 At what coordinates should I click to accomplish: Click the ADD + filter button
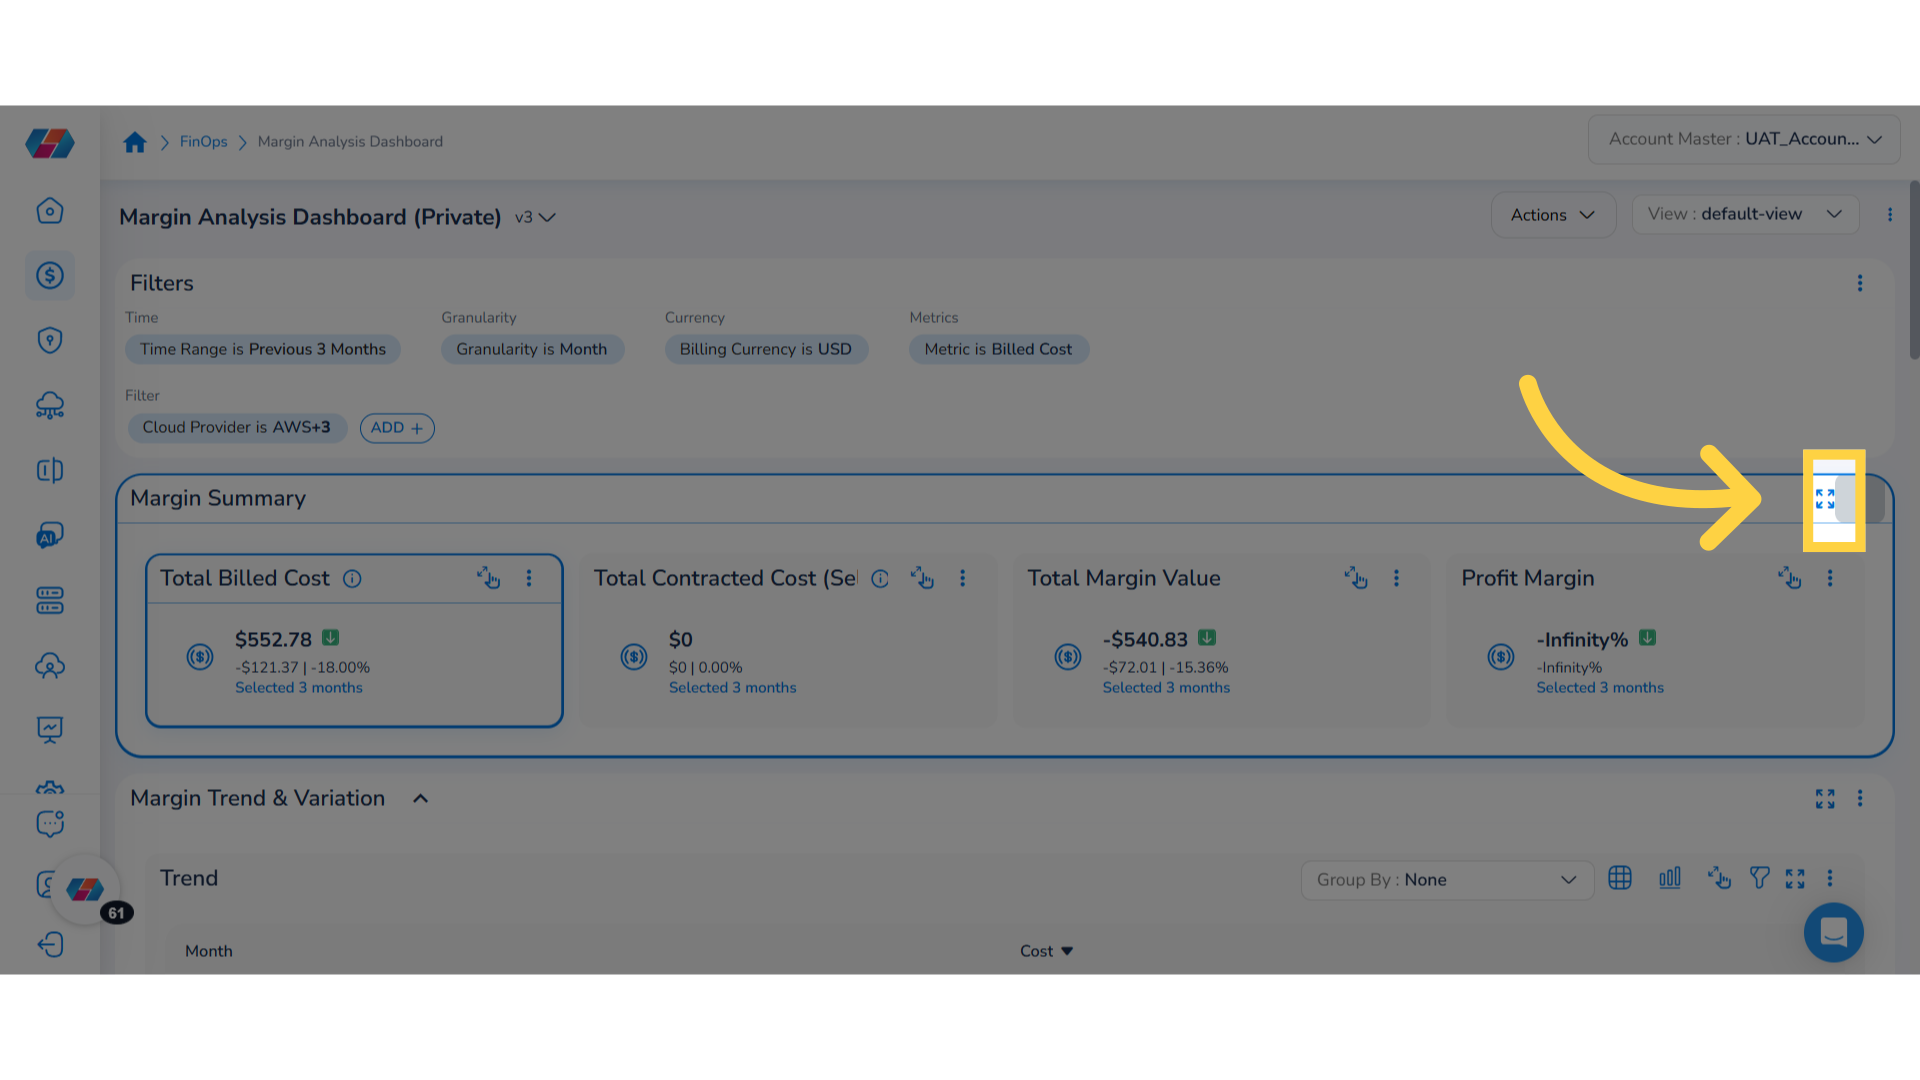coord(397,428)
